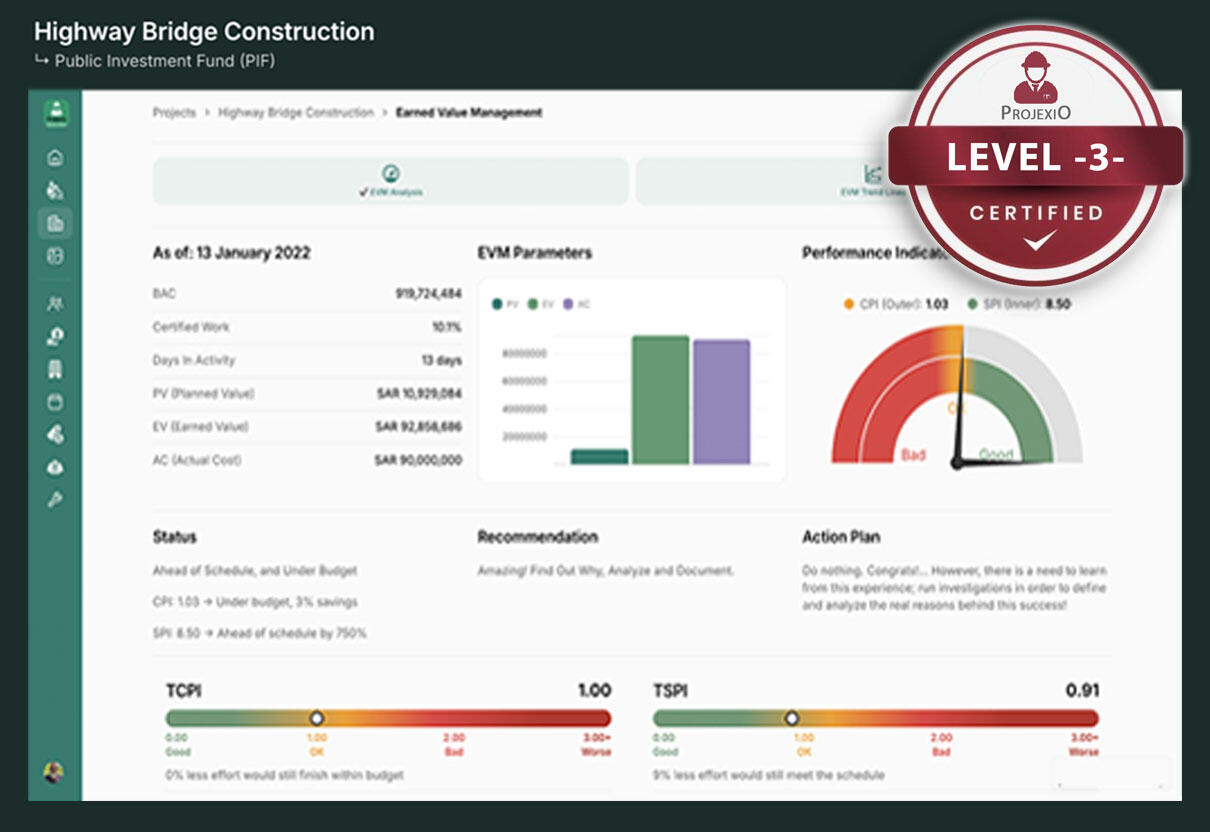Click the user avatar at sidebar bottom
Viewport: 1210px width, 832px height.
[54, 772]
